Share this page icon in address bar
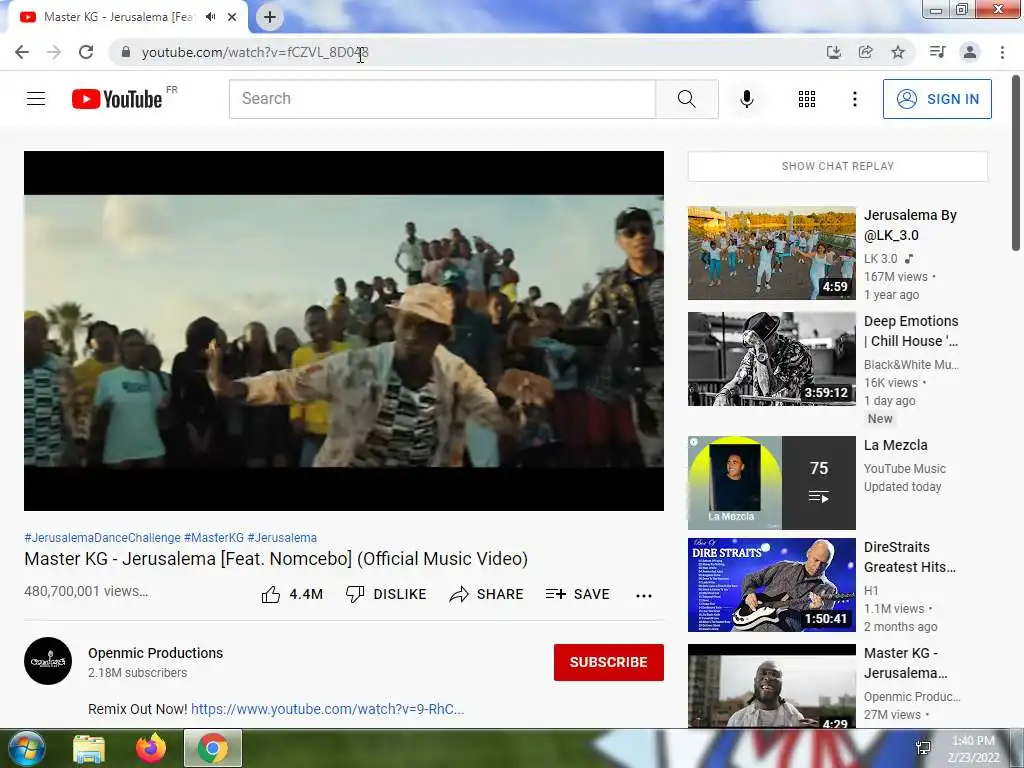The height and width of the screenshot is (768, 1024). point(865,52)
